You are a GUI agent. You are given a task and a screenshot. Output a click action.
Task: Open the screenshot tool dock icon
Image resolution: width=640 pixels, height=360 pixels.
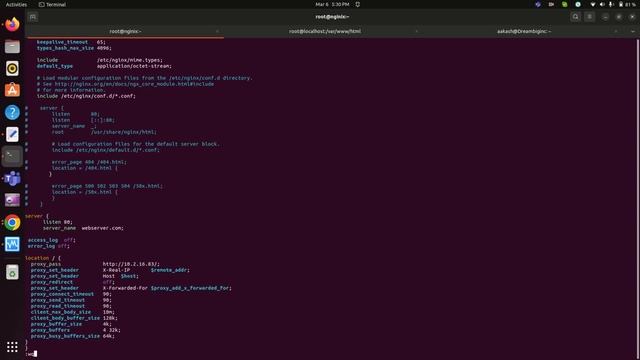click(x=12, y=200)
